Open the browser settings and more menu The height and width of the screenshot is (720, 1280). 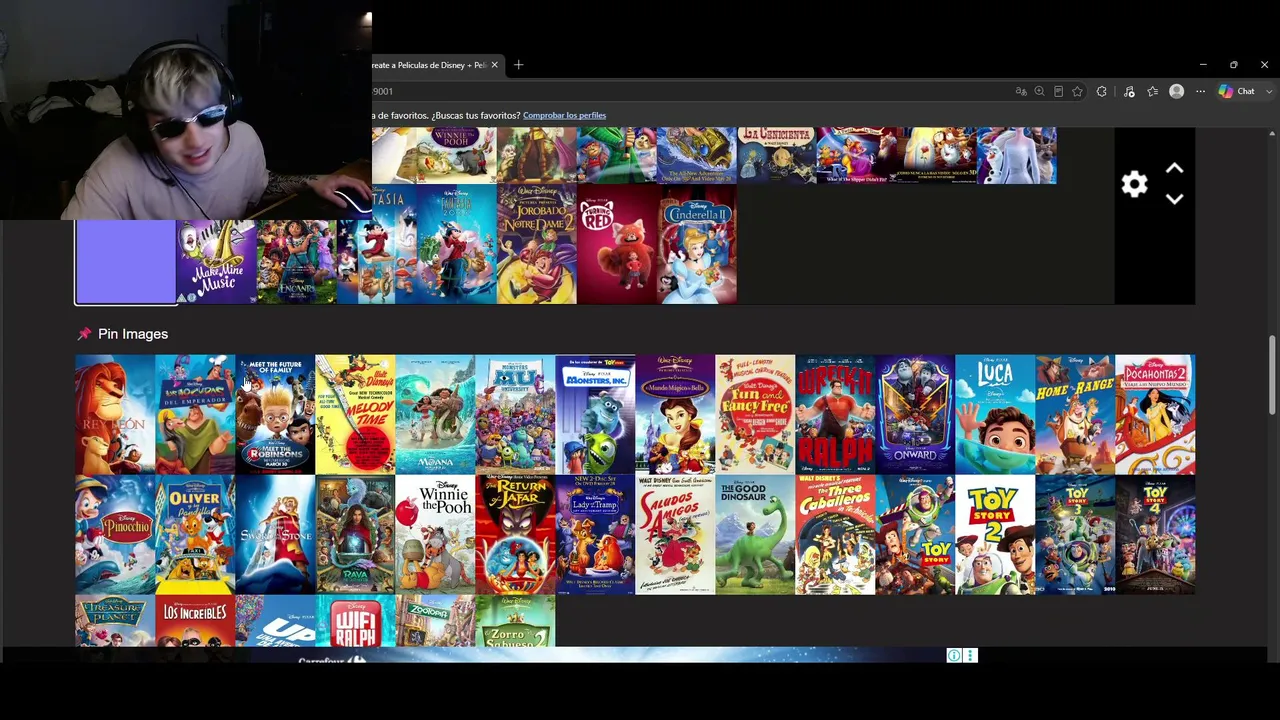[x=1200, y=91]
